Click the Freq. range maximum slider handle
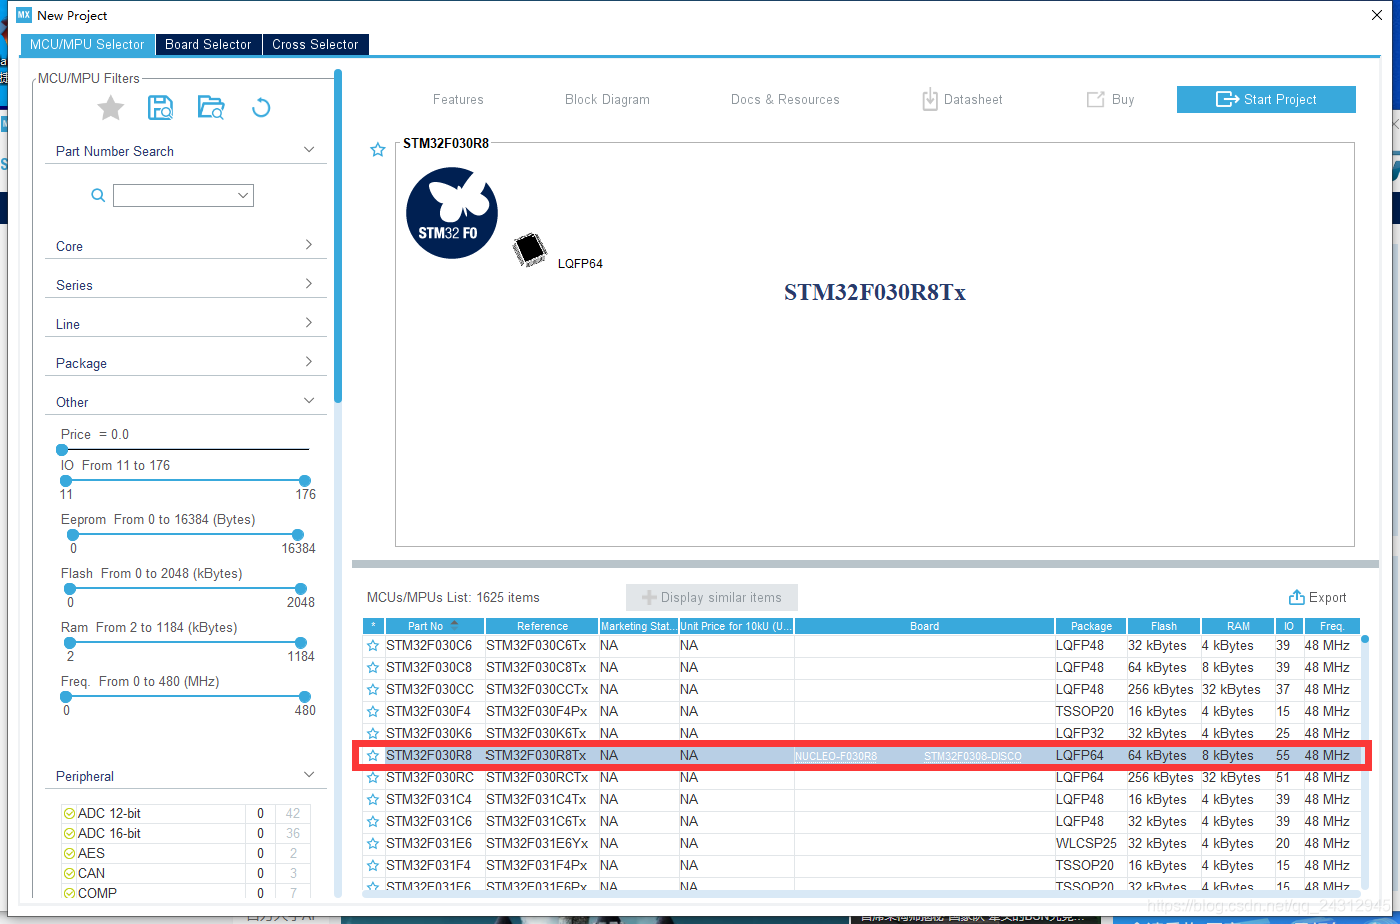The height and width of the screenshot is (924, 1400). (304, 697)
